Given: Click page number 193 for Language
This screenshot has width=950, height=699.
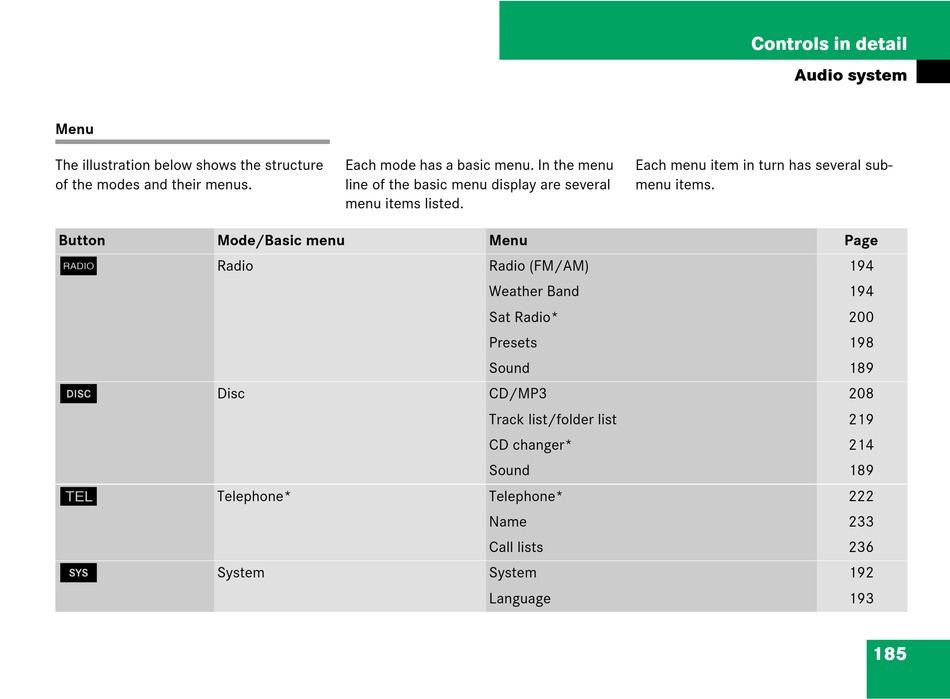Looking at the screenshot, I should click(x=860, y=599).
